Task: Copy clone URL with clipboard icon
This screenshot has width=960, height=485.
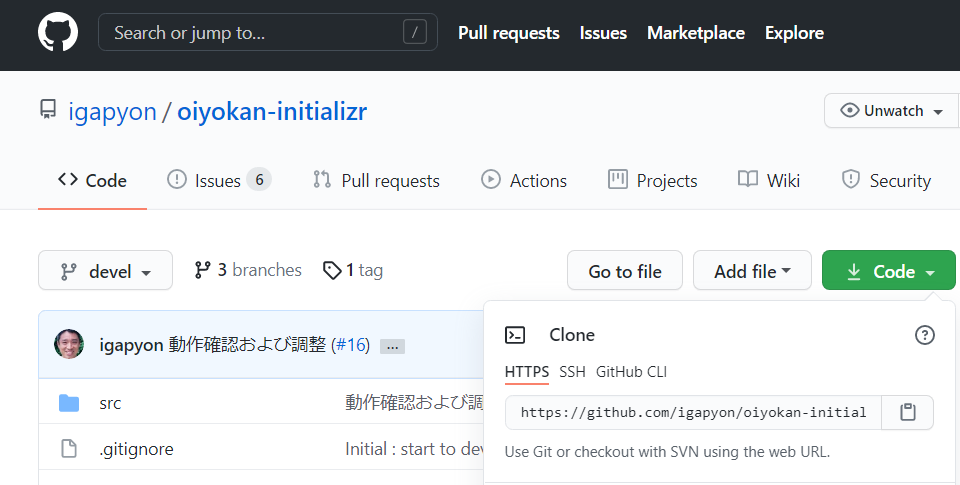Action: (x=908, y=413)
